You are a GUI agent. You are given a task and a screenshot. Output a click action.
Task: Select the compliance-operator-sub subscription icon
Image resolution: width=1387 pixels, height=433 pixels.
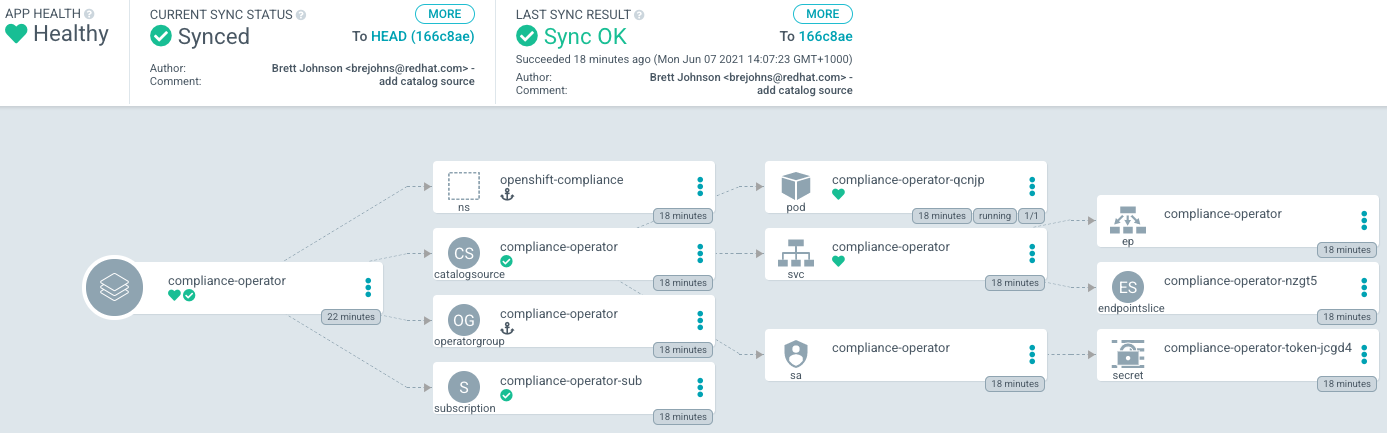coord(464,387)
